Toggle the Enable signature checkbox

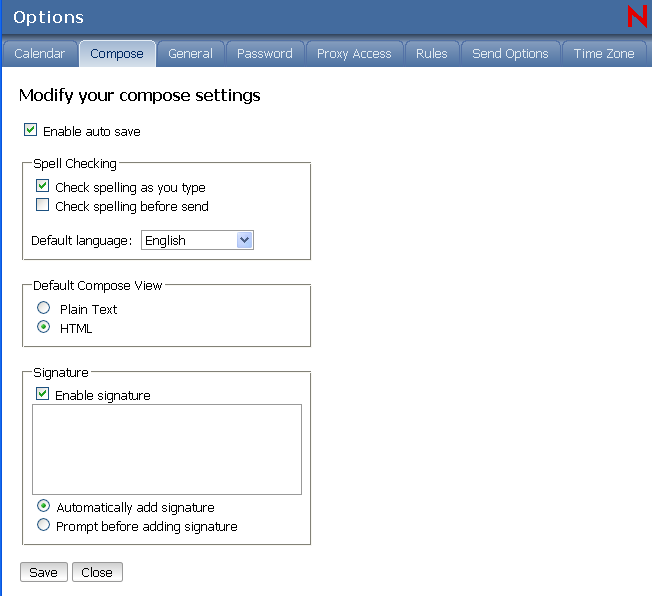(x=43, y=394)
